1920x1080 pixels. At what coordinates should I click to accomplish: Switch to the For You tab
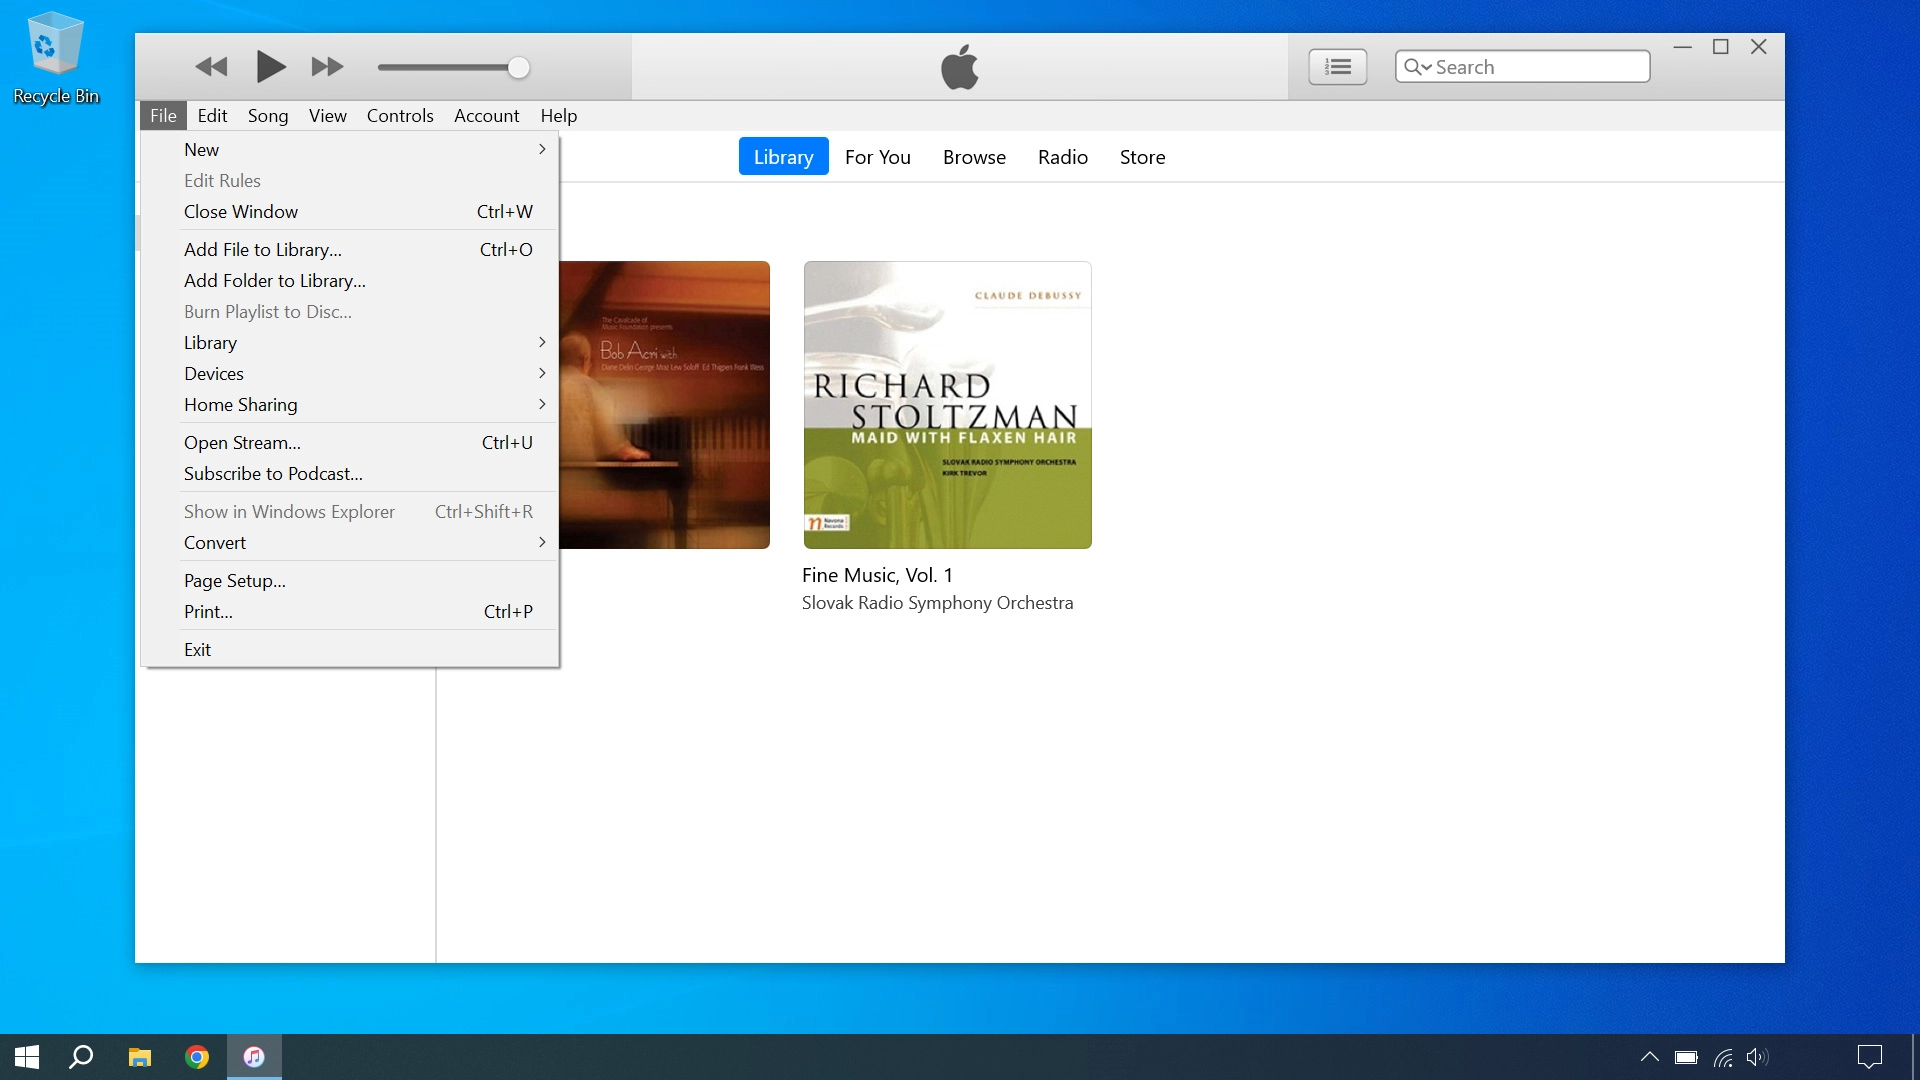click(878, 157)
